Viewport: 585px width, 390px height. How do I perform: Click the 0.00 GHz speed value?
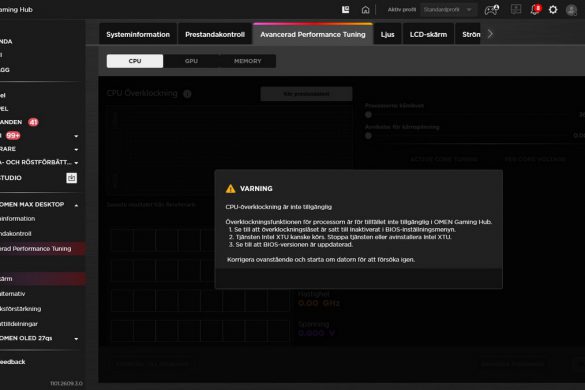[319, 303]
